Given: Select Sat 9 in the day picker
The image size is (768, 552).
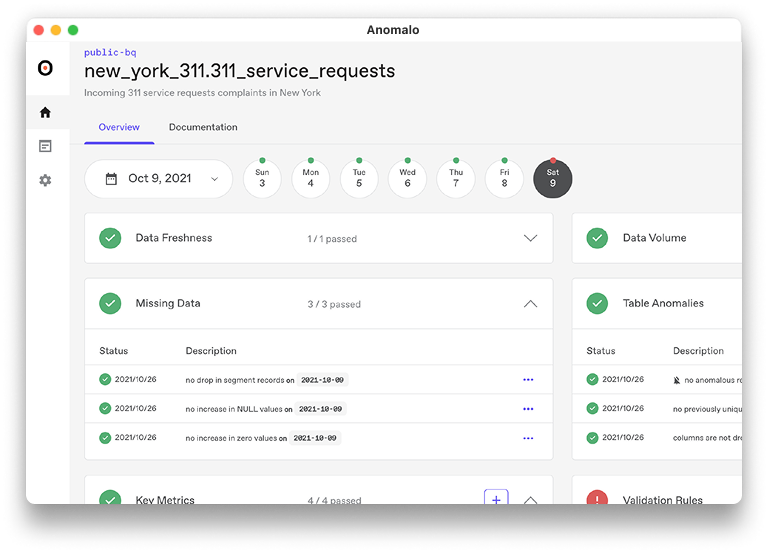Looking at the screenshot, I should click(x=552, y=179).
